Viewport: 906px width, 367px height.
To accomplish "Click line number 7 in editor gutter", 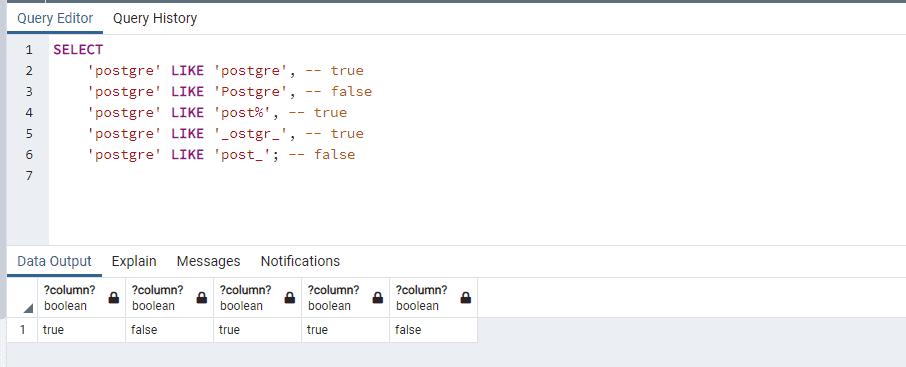I will click(29, 176).
